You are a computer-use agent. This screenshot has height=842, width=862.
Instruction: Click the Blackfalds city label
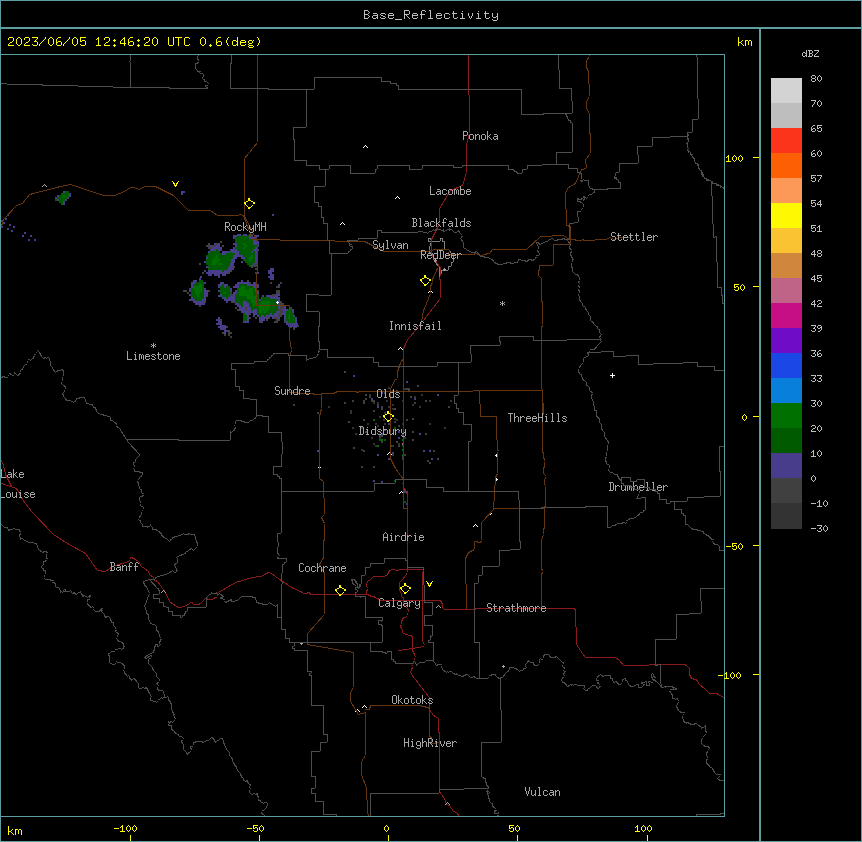point(441,223)
